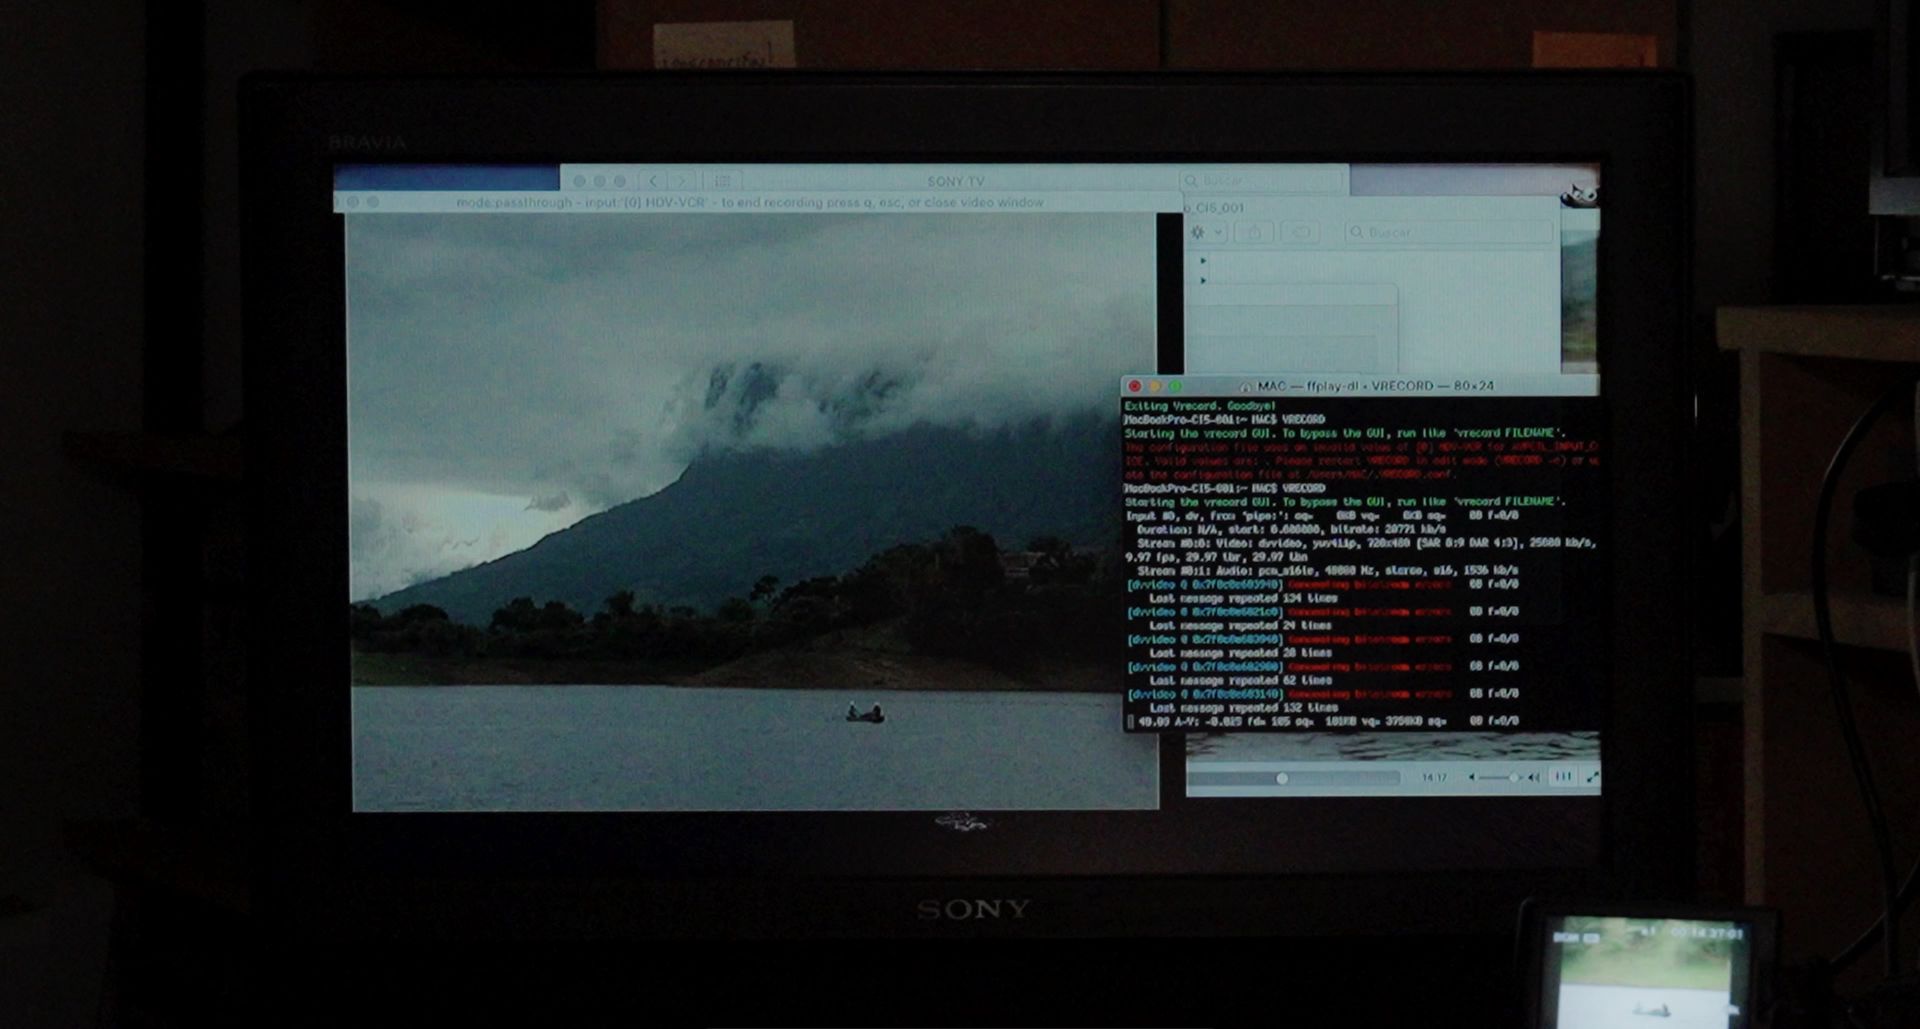This screenshot has height=1029, width=1920.
Task: Click the volume slider knob in the player
Action: point(1514,777)
